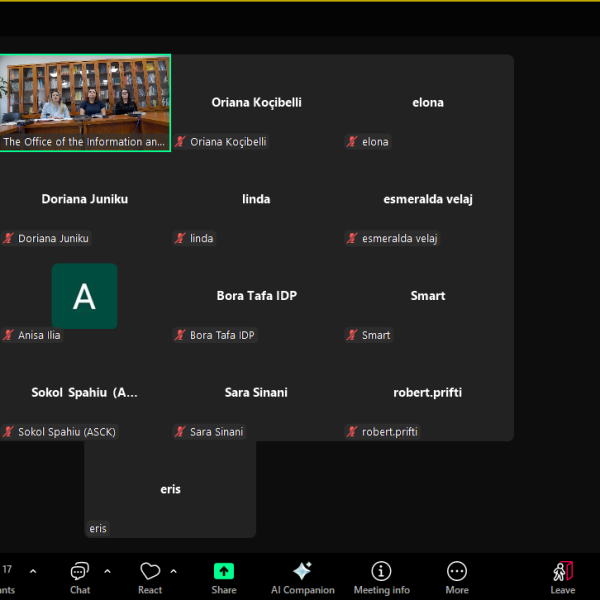Click the React heart icon
The width and height of the screenshot is (600, 600).
(150, 572)
